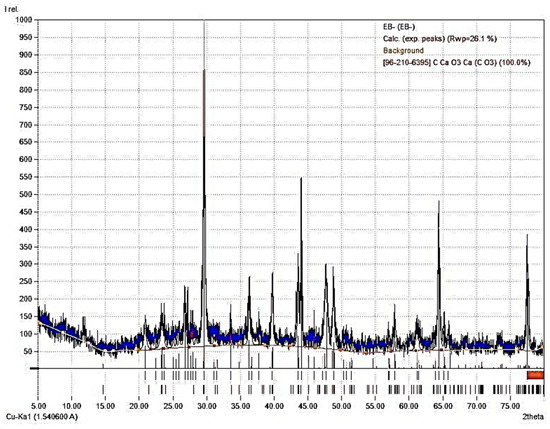
Task: Click the peak top near 64.5 degrees
Action: 438,202
